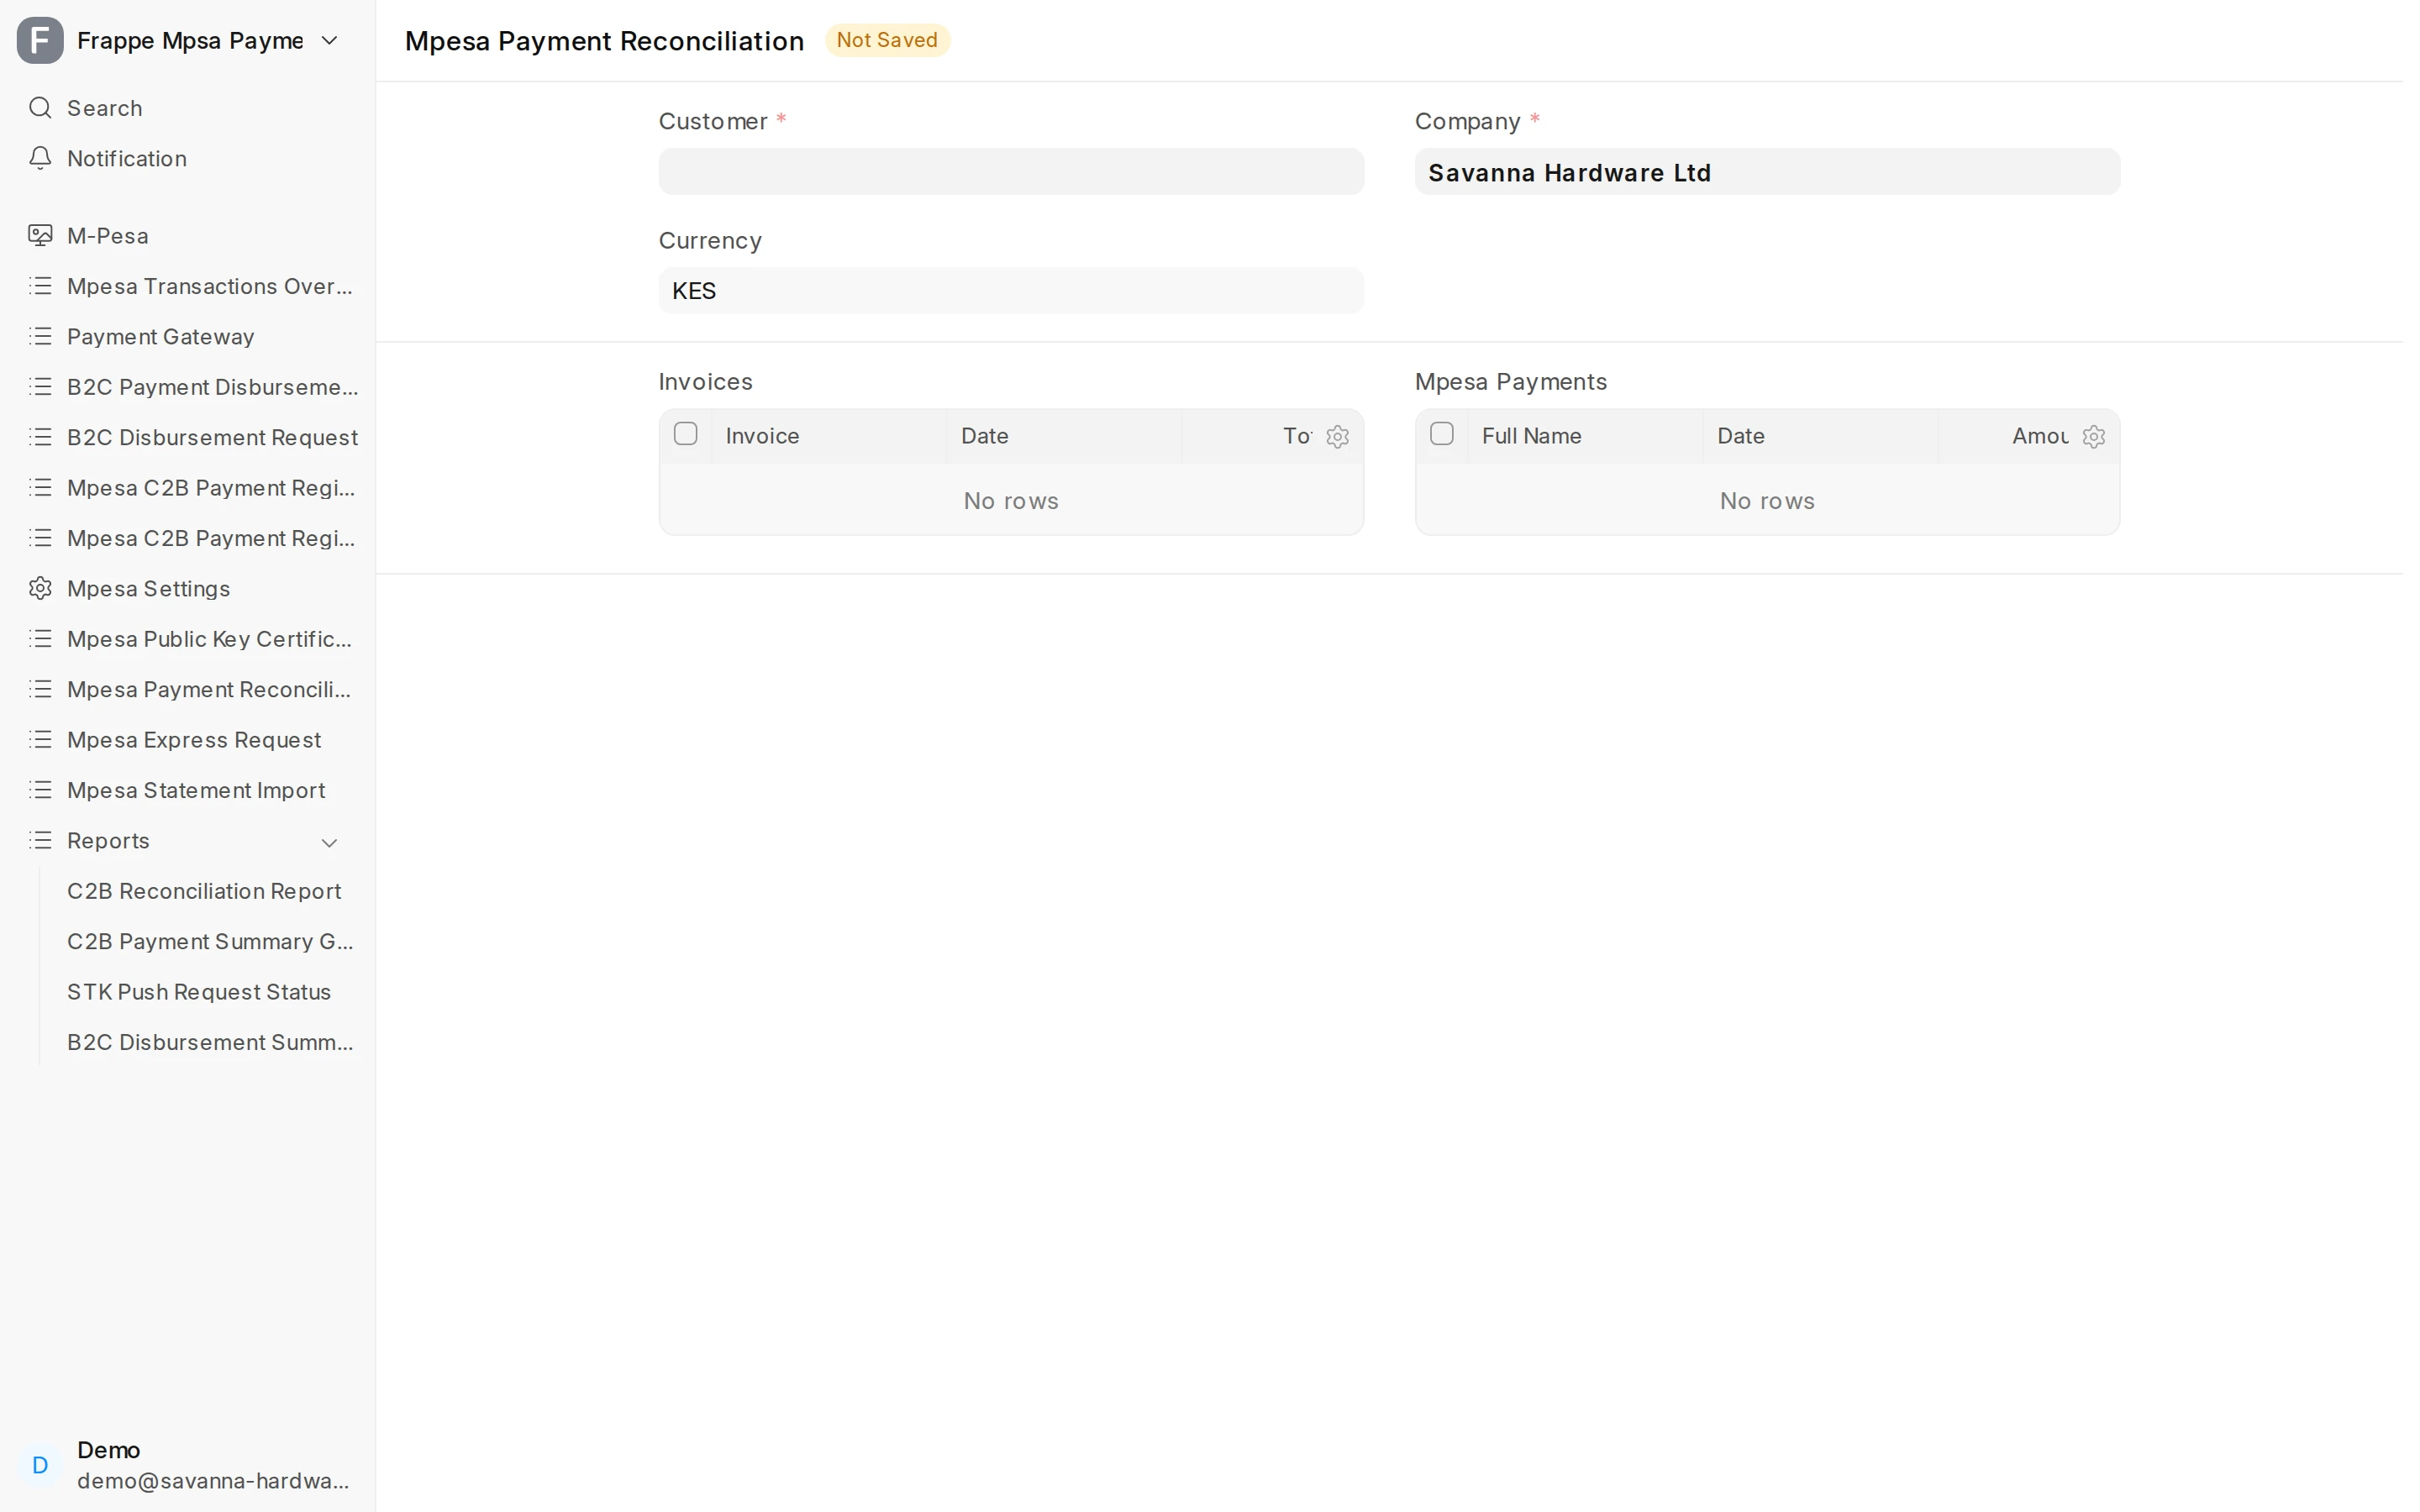Select all rows in Invoices table
2420x1512 pixels.
pyautogui.click(x=685, y=434)
